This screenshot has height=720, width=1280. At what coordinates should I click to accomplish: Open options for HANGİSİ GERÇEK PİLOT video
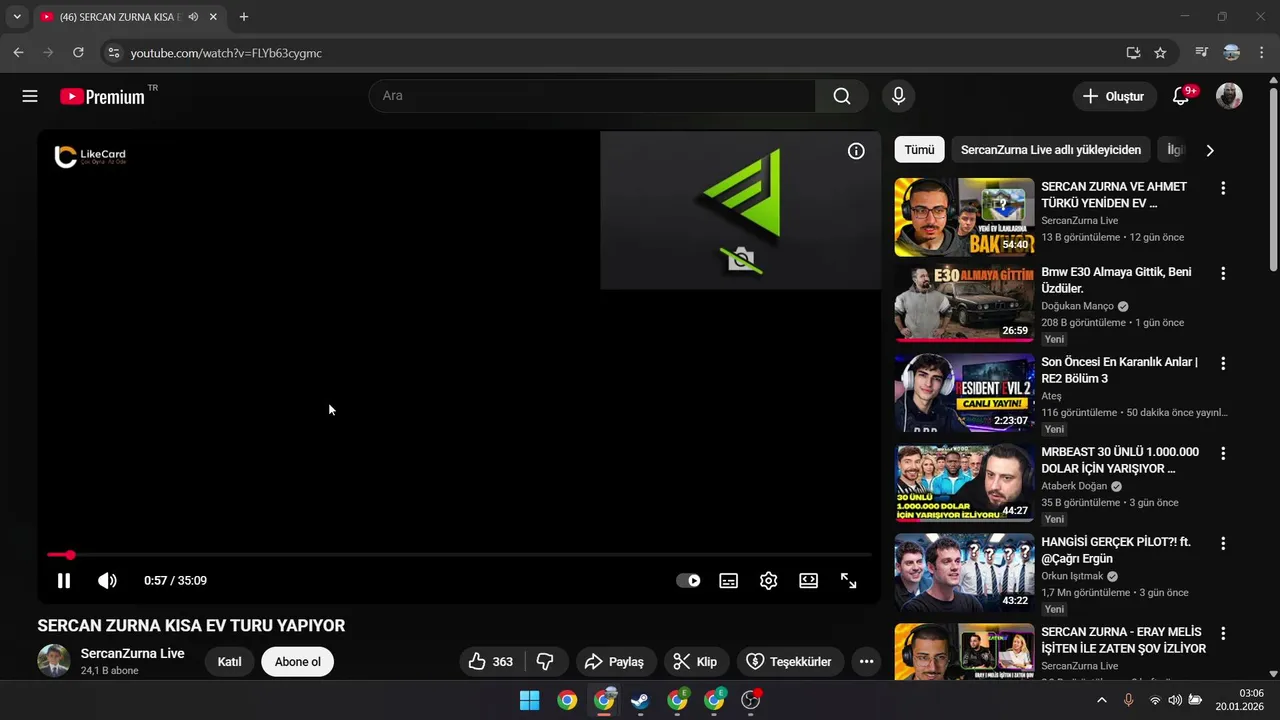1222,543
